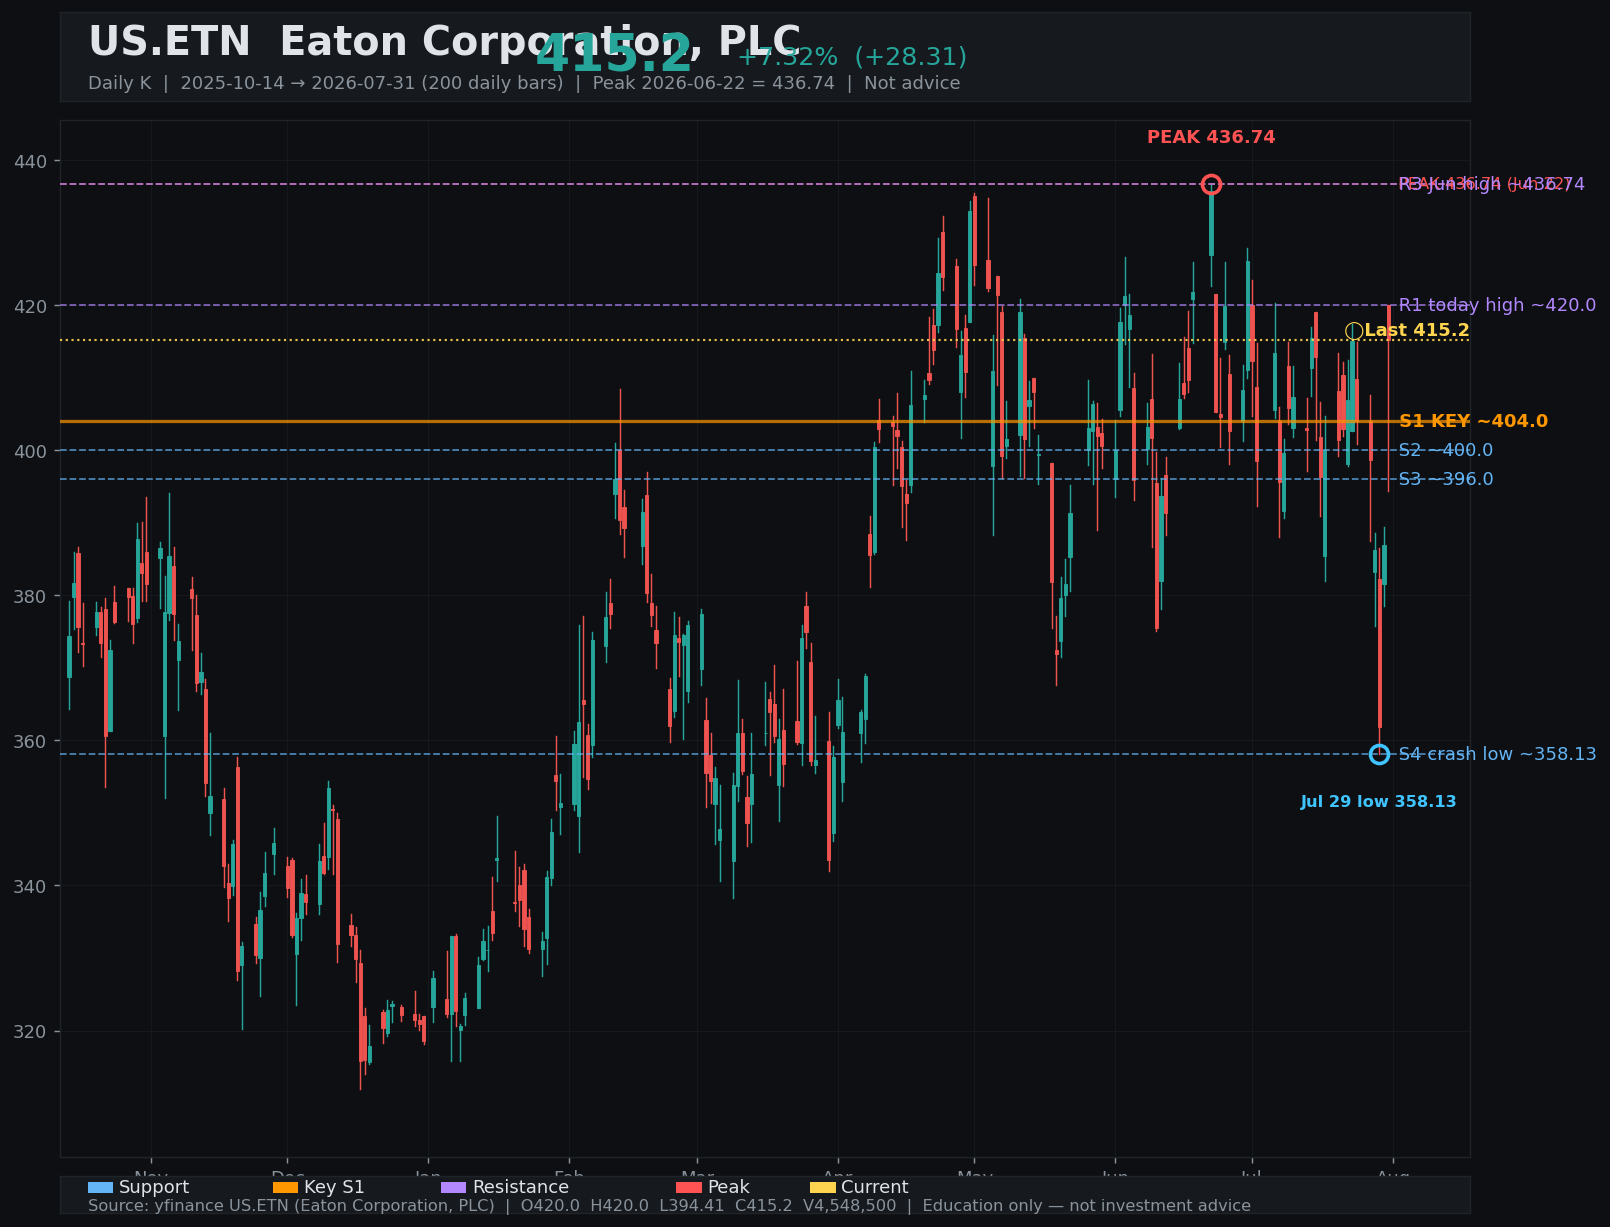Click the "S2 ~400.0" support label

tap(1446, 450)
